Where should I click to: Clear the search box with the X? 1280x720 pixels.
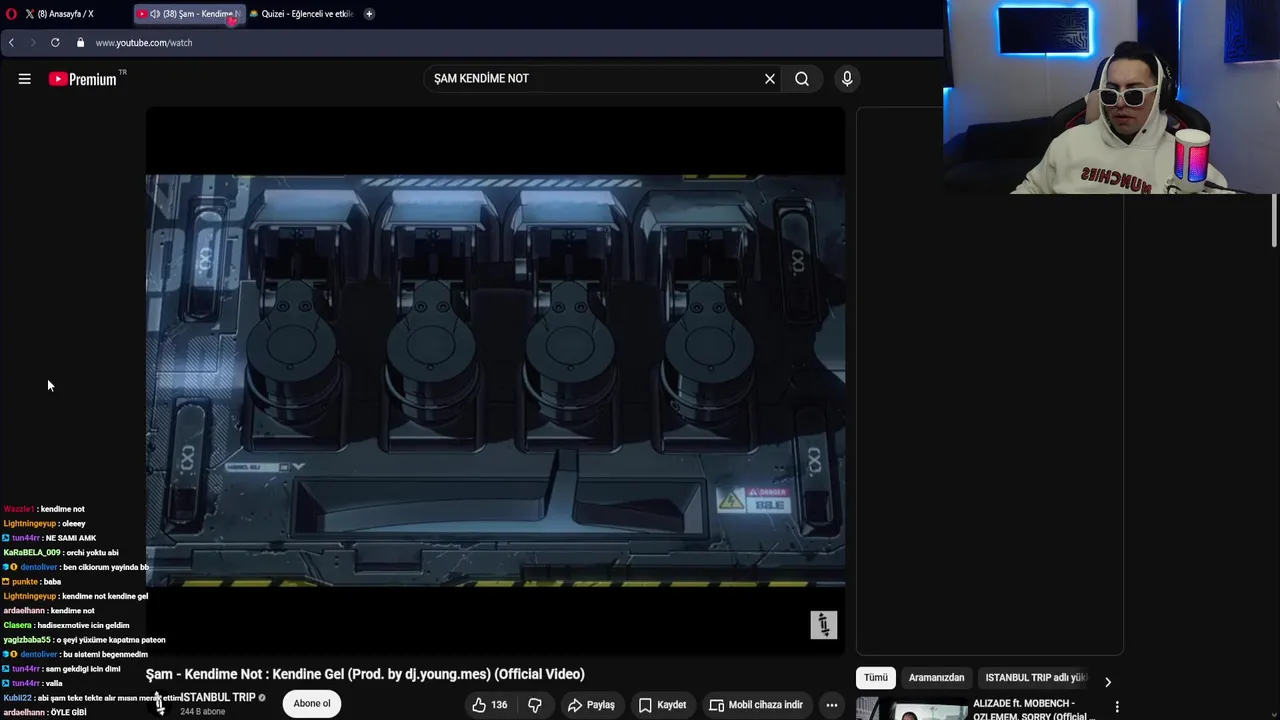(770, 79)
